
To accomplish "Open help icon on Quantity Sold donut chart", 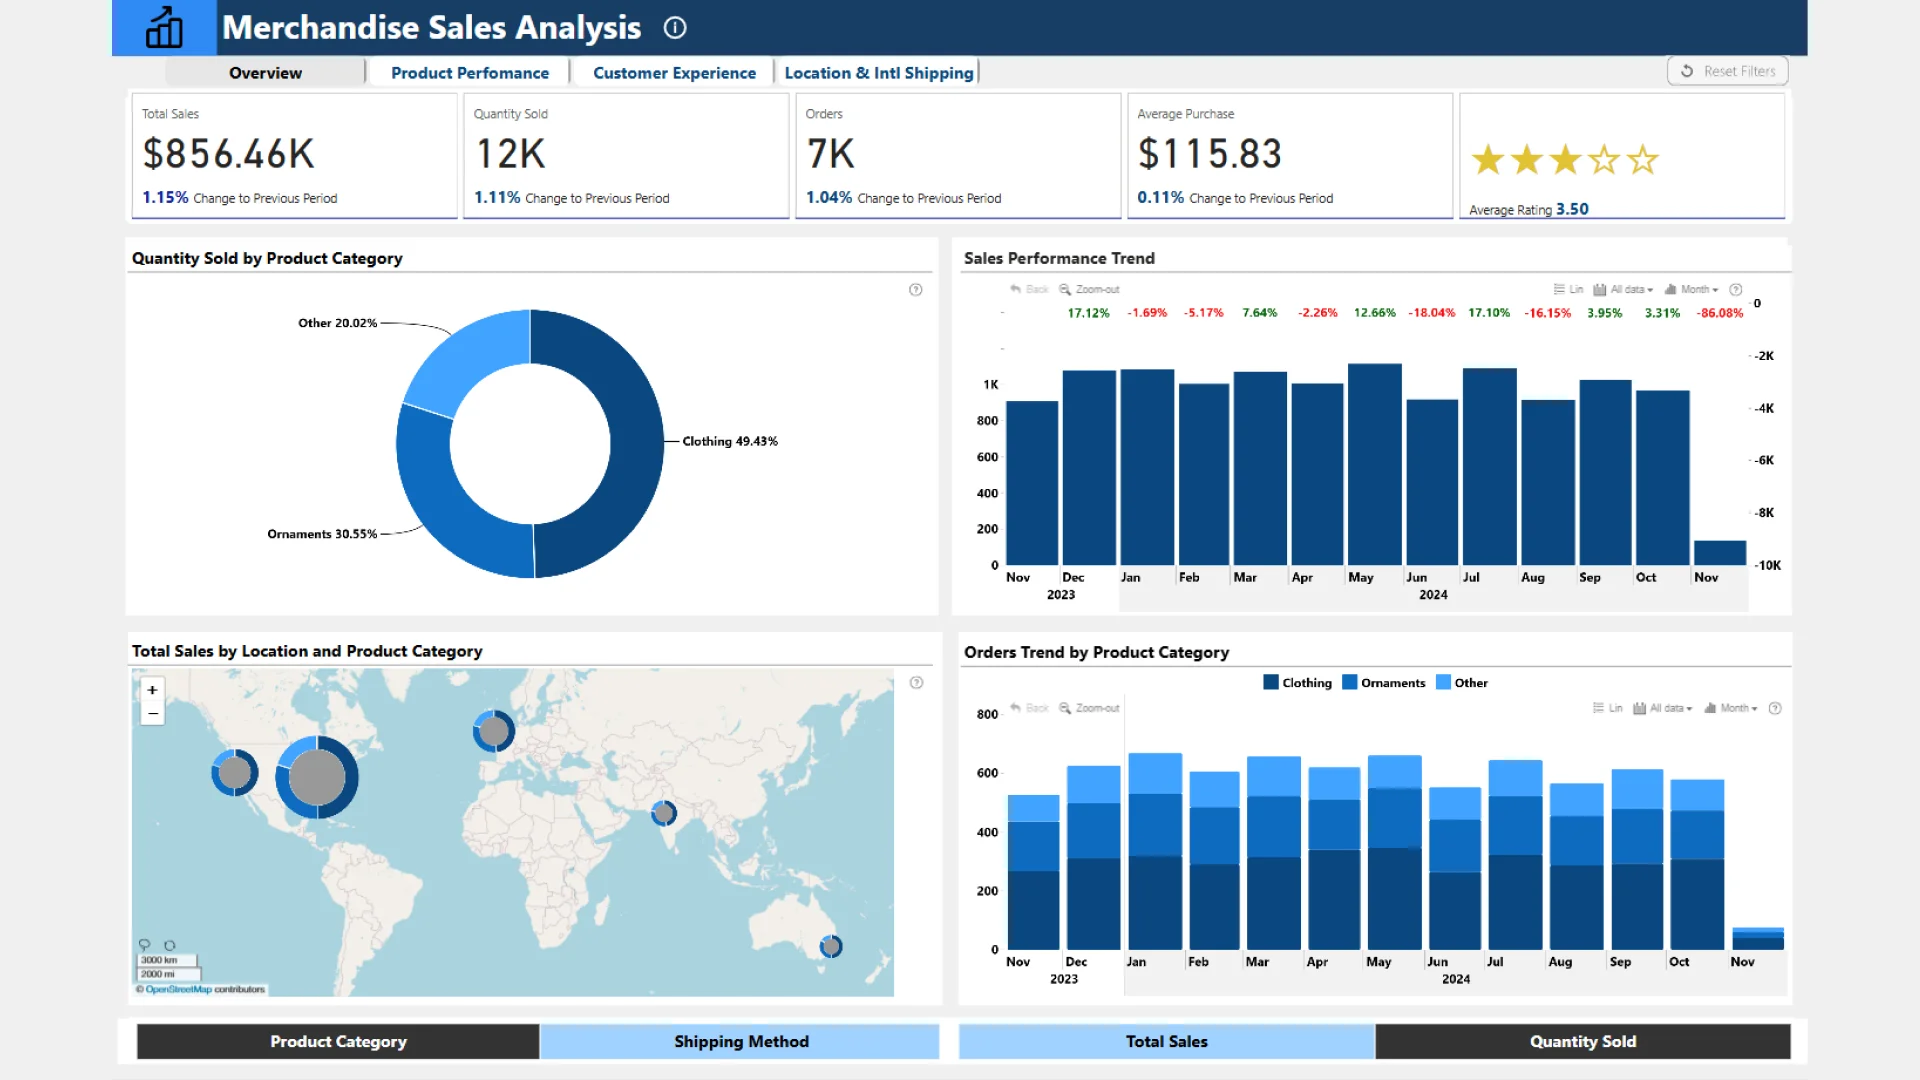I will click(x=915, y=290).
